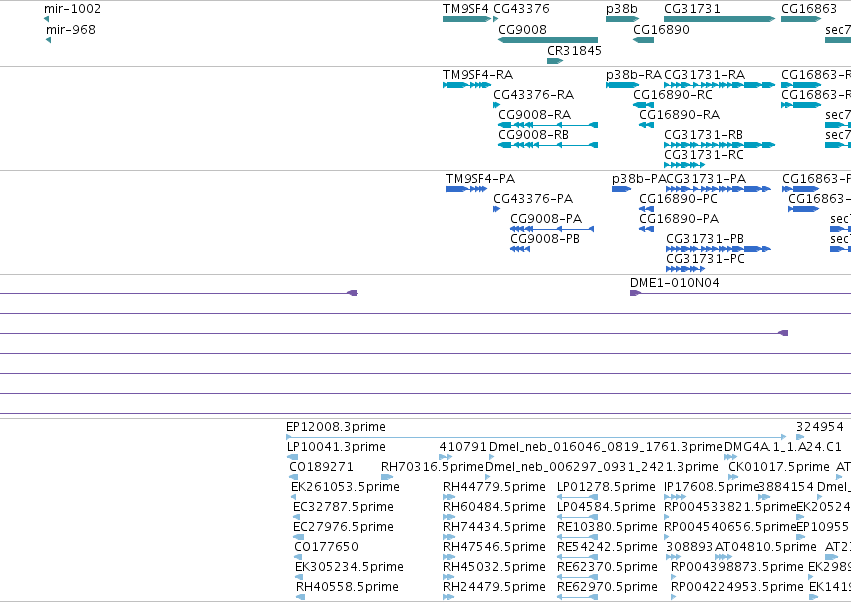Click the DME1-010N04 clone label
This screenshot has width=851, height=602.
[675, 283]
